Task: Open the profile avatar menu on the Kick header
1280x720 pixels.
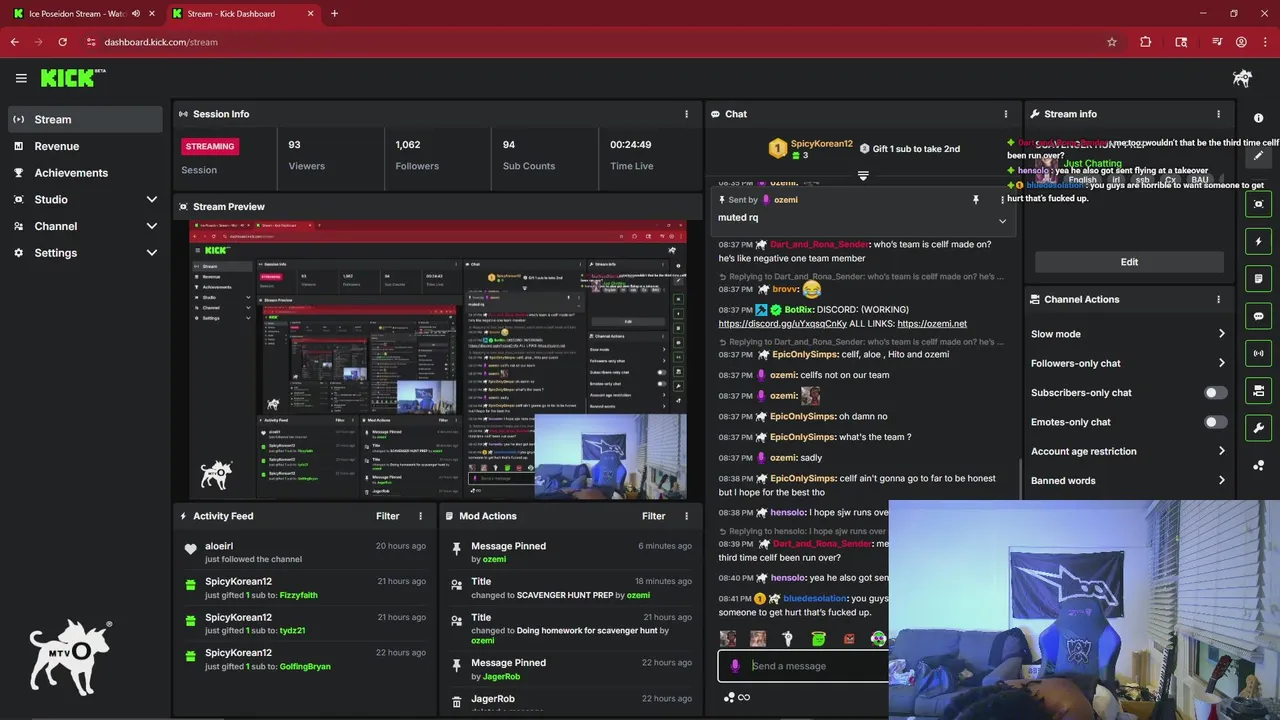Action: [x=1243, y=78]
